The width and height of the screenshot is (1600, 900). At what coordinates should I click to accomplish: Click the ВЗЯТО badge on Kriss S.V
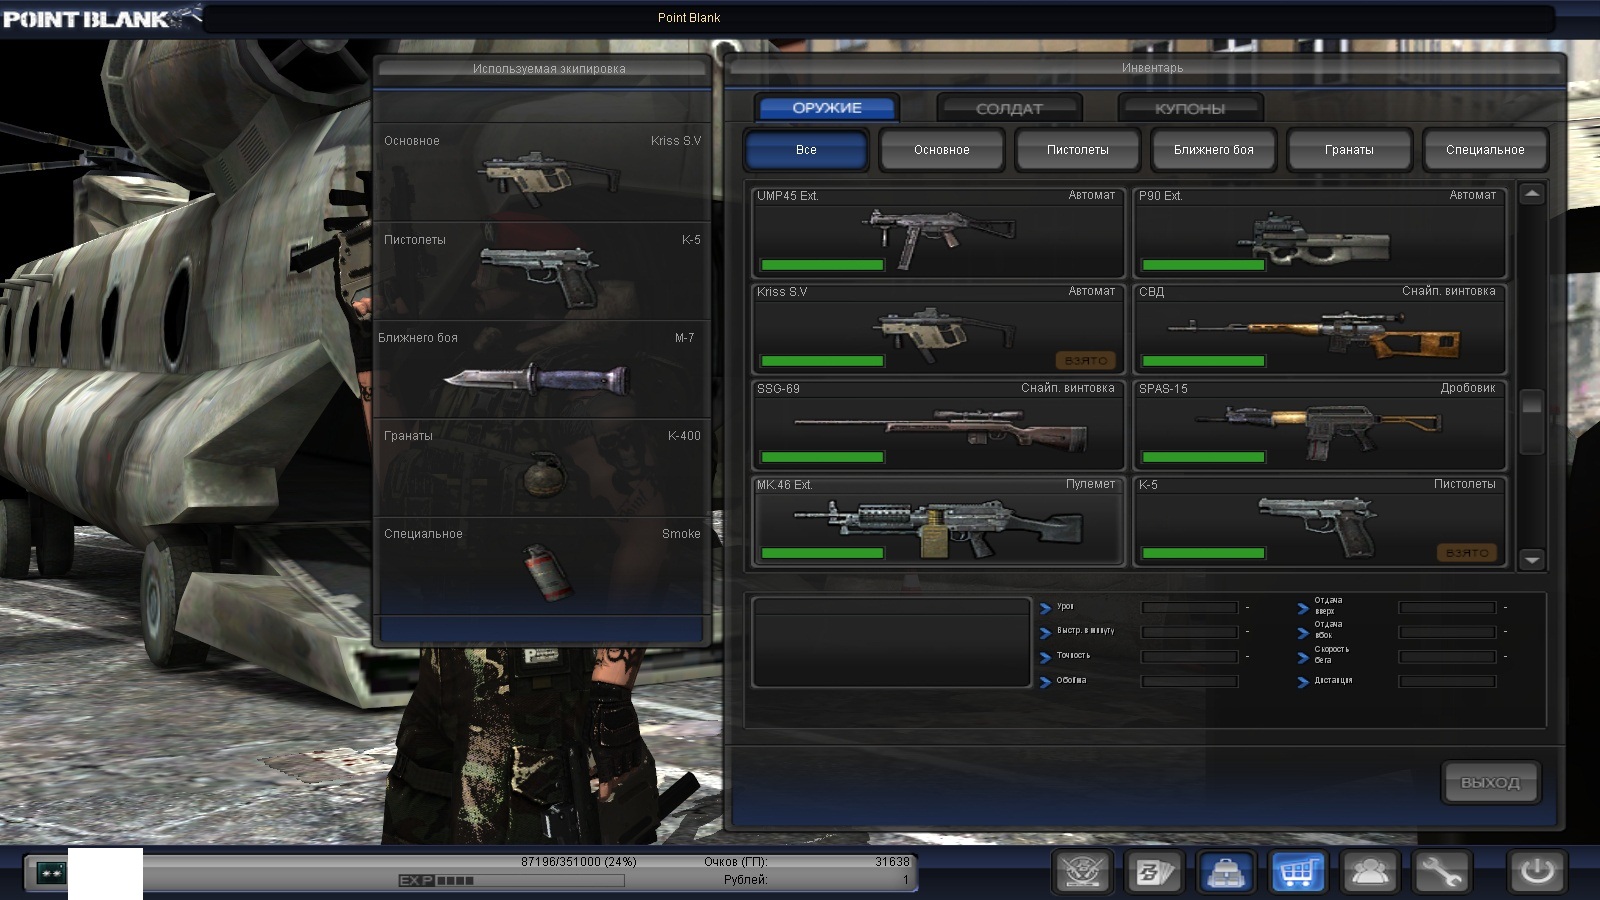coord(1085,360)
